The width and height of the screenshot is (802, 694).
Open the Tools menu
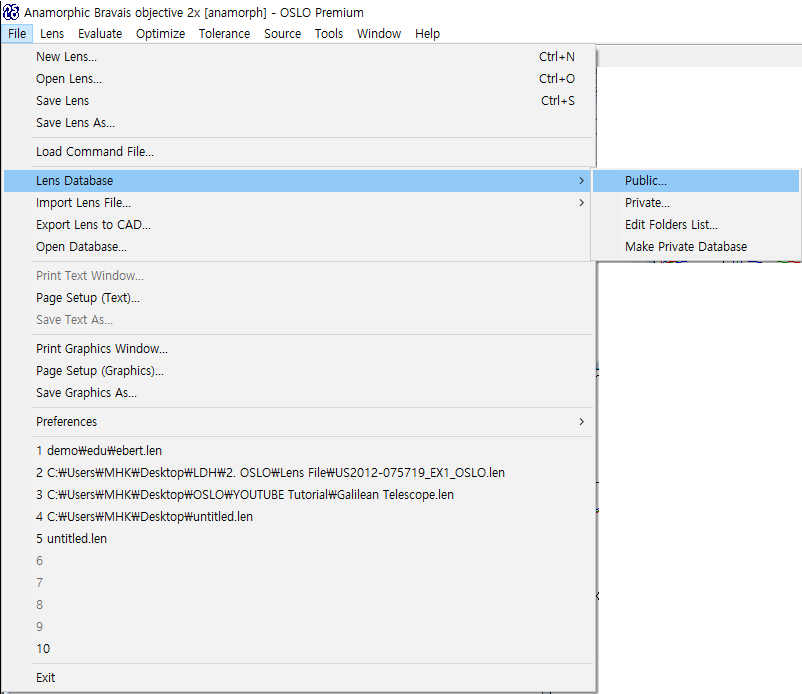tap(328, 34)
